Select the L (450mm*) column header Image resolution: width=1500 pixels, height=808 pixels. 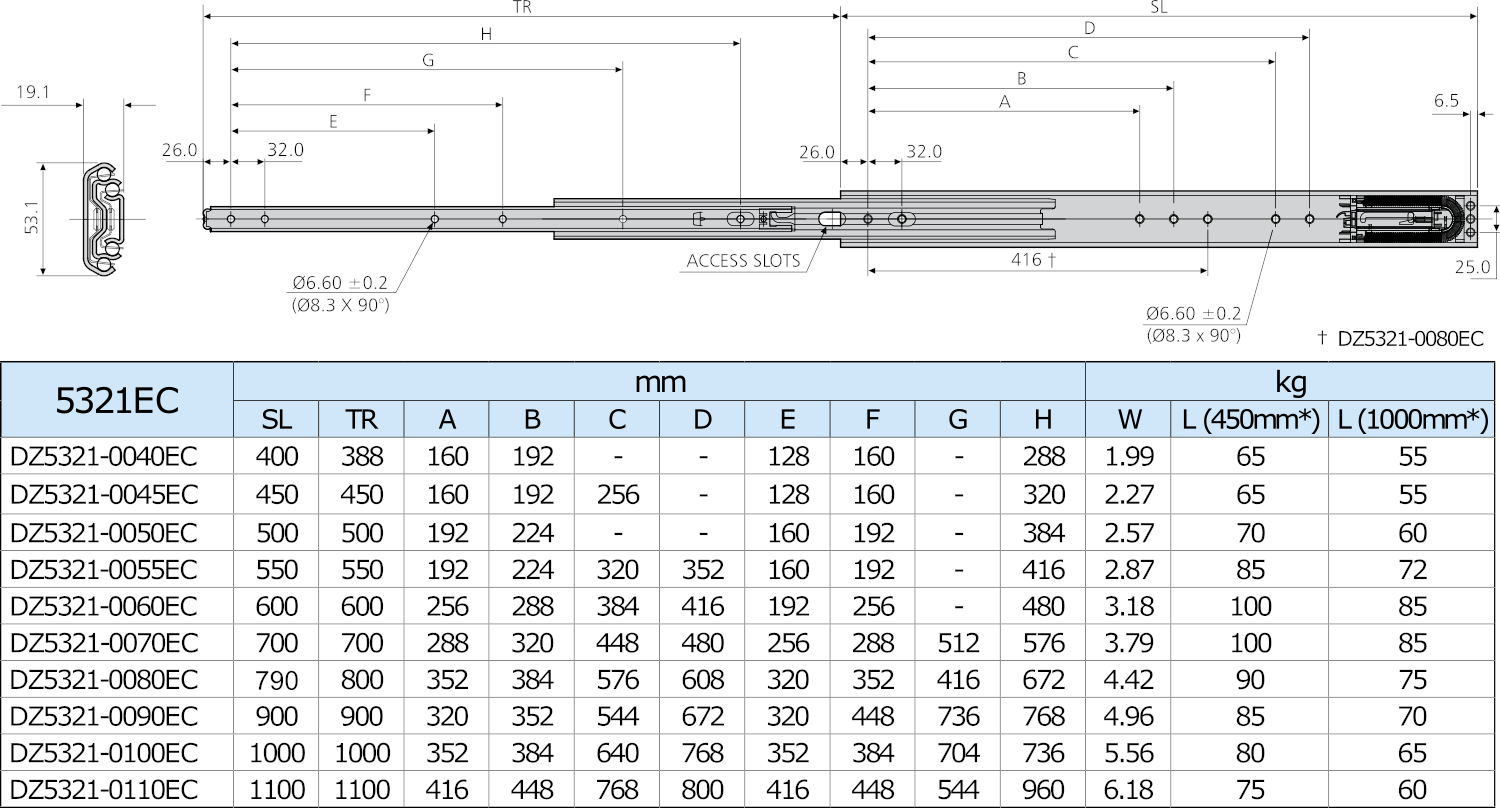(x=1249, y=419)
